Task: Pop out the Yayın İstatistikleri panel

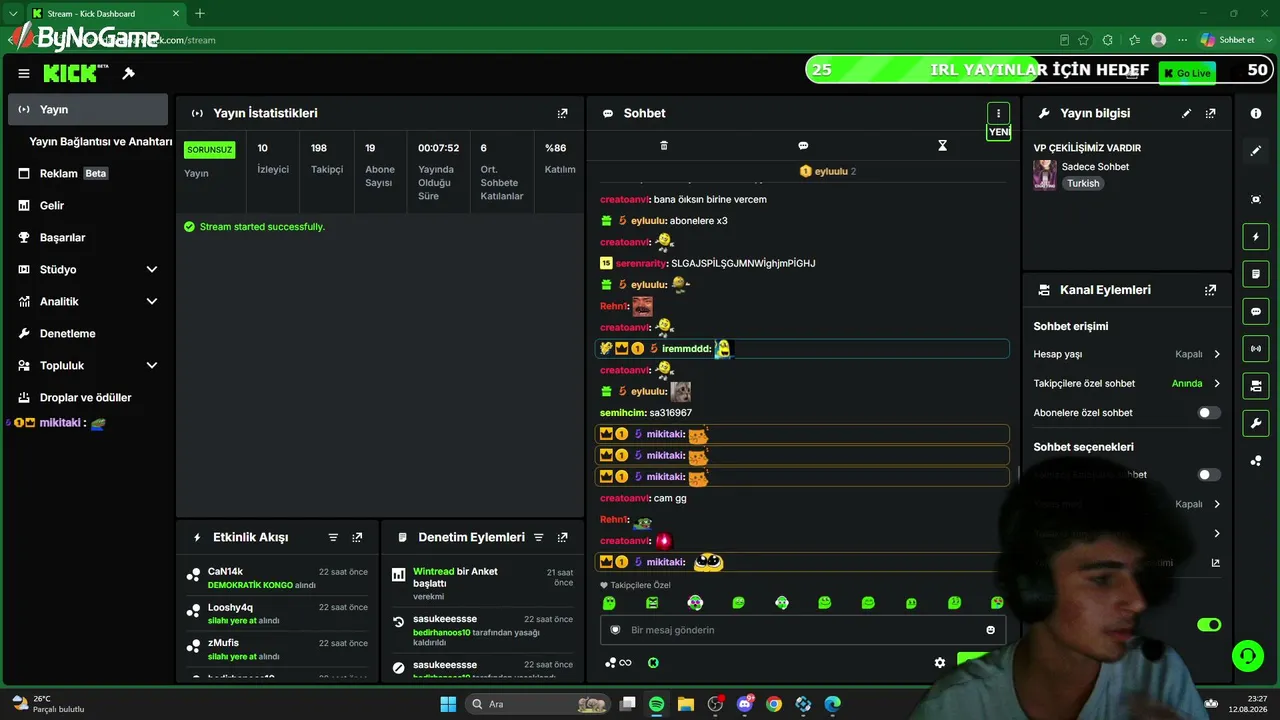Action: tap(562, 113)
